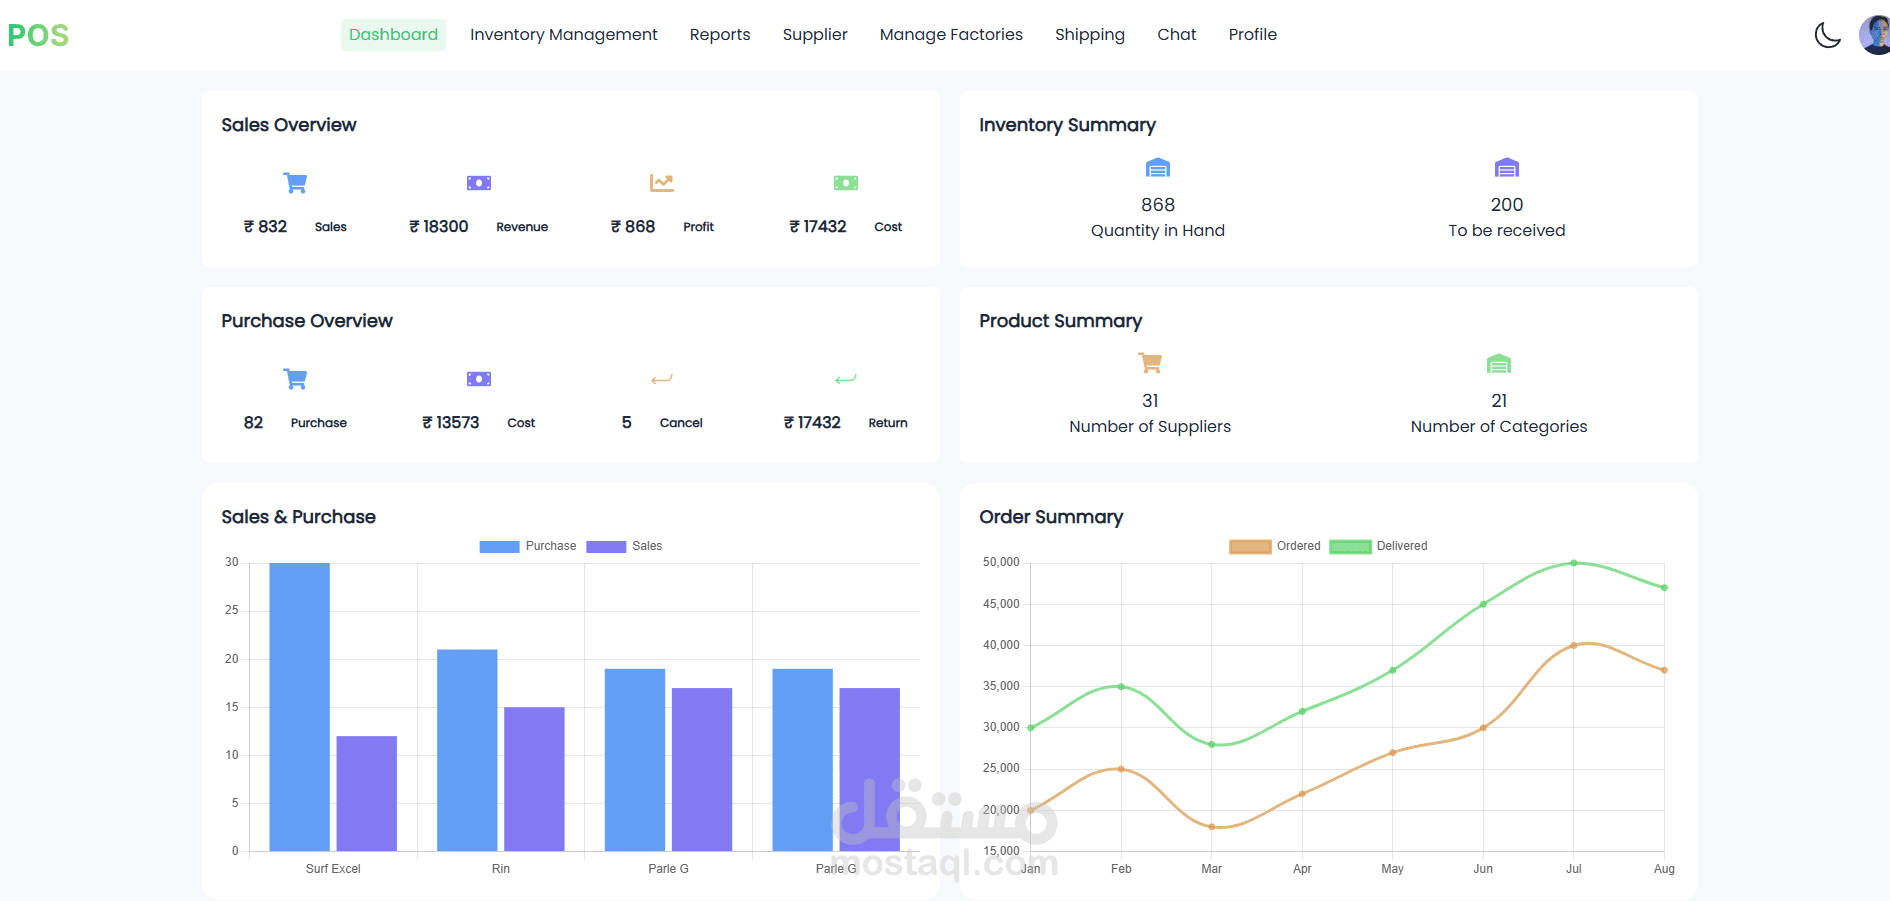This screenshot has height=901, width=1890.
Task: Click the Quantity in Hand warehouse icon
Action: coord(1158,167)
